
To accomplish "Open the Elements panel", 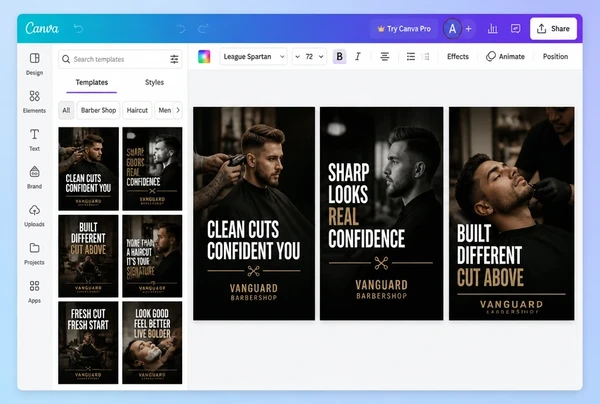I will click(x=34, y=102).
